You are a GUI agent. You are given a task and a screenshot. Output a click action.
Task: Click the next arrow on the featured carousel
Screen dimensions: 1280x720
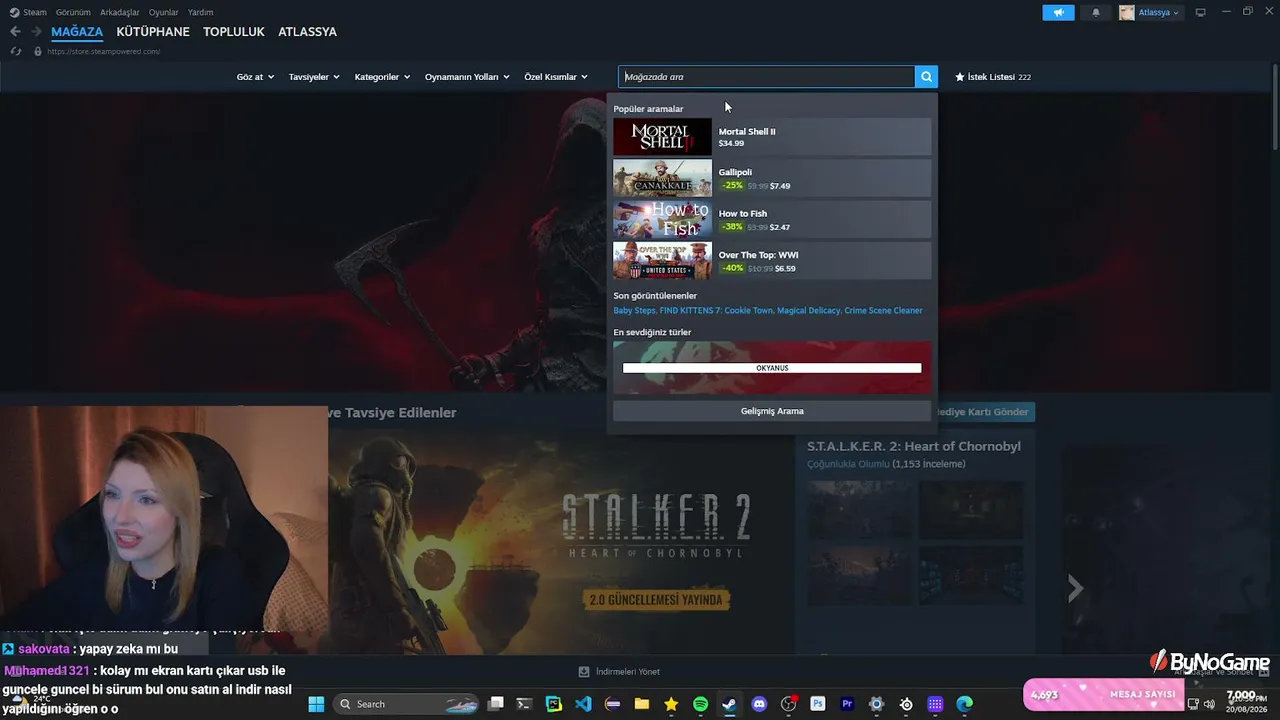1075,588
